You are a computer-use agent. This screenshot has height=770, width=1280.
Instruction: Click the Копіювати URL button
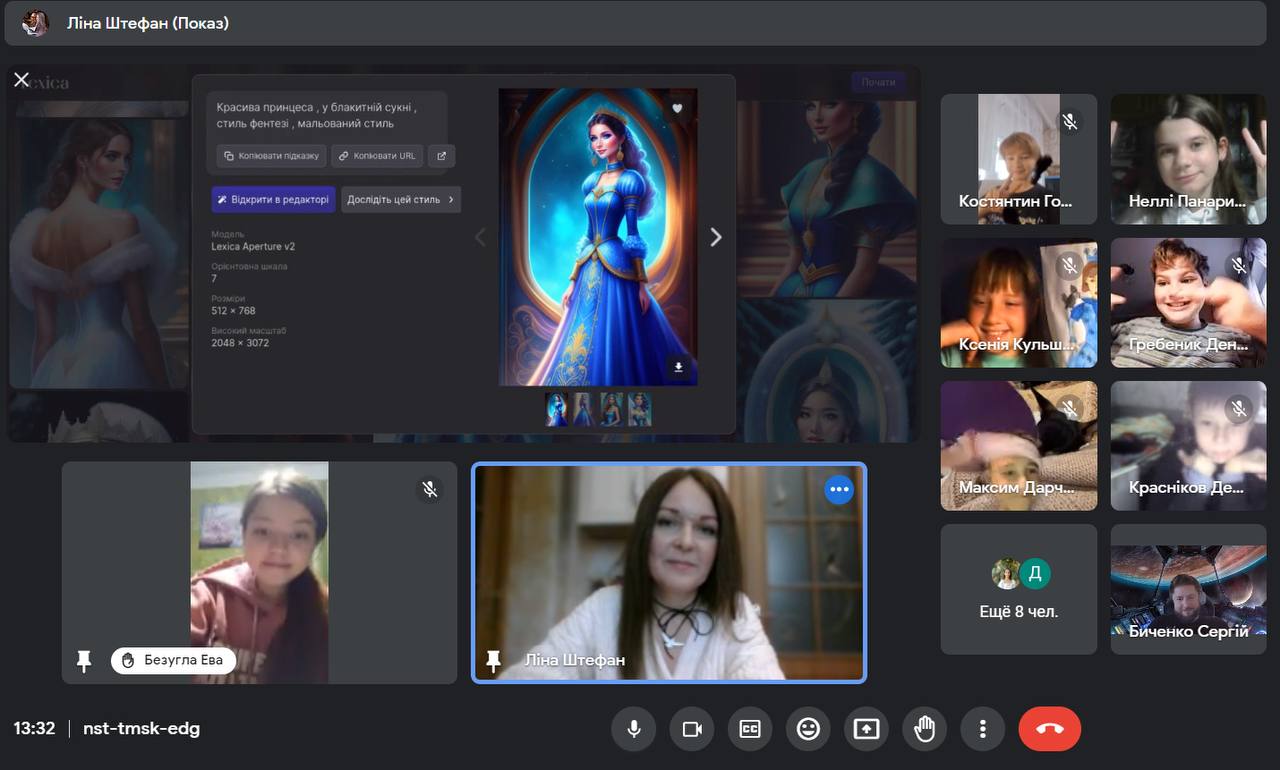tap(377, 156)
